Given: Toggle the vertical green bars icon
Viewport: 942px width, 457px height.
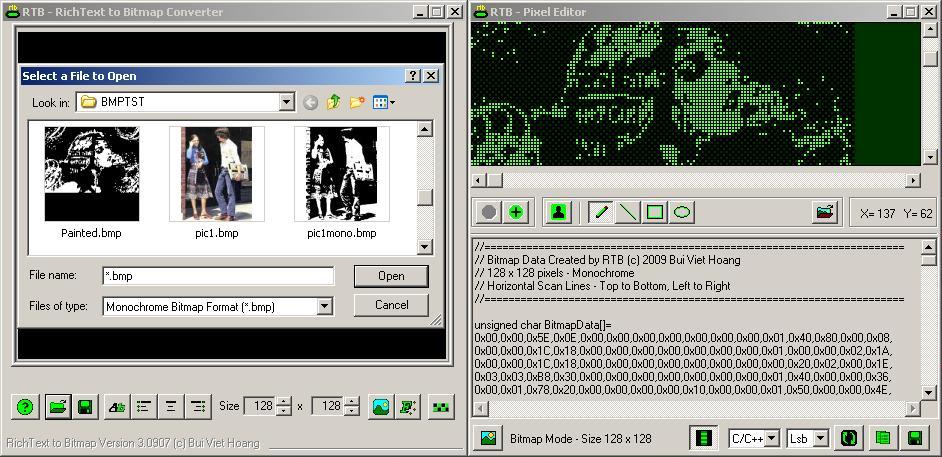Looking at the screenshot, I should point(703,438).
